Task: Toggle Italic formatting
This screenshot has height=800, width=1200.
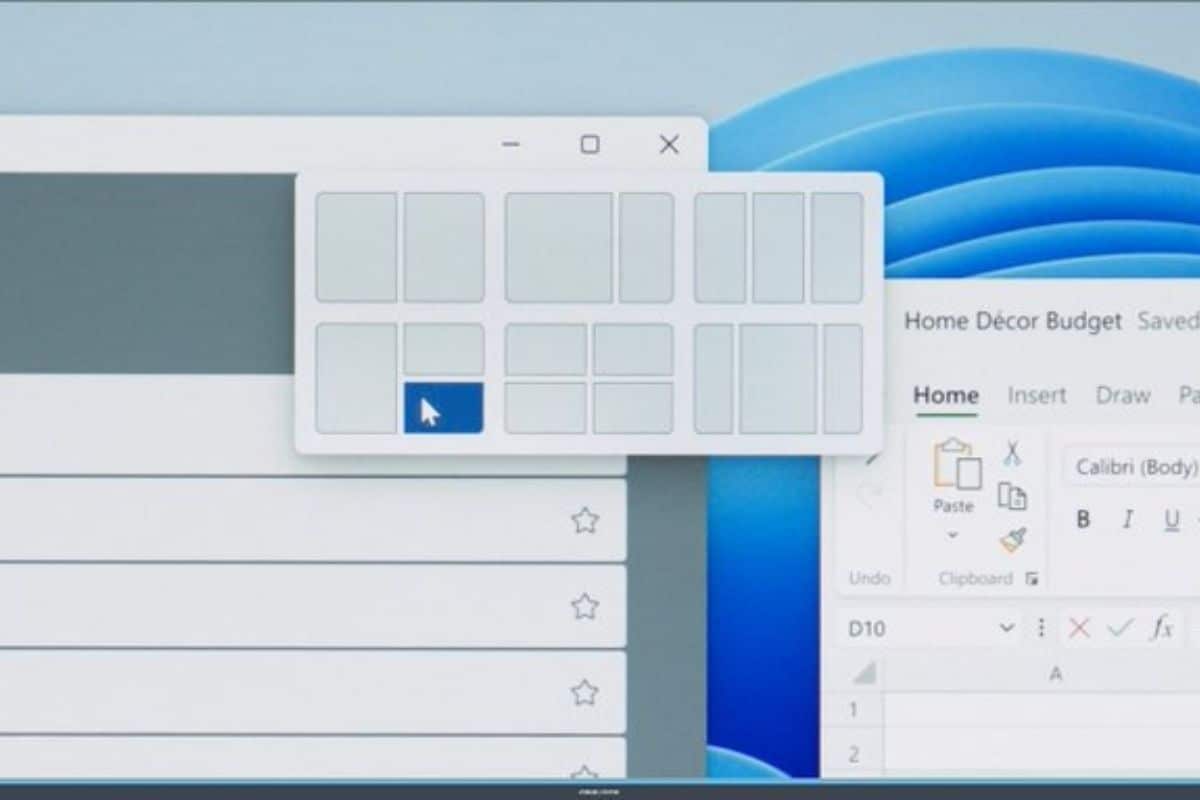Action: pos(1127,520)
